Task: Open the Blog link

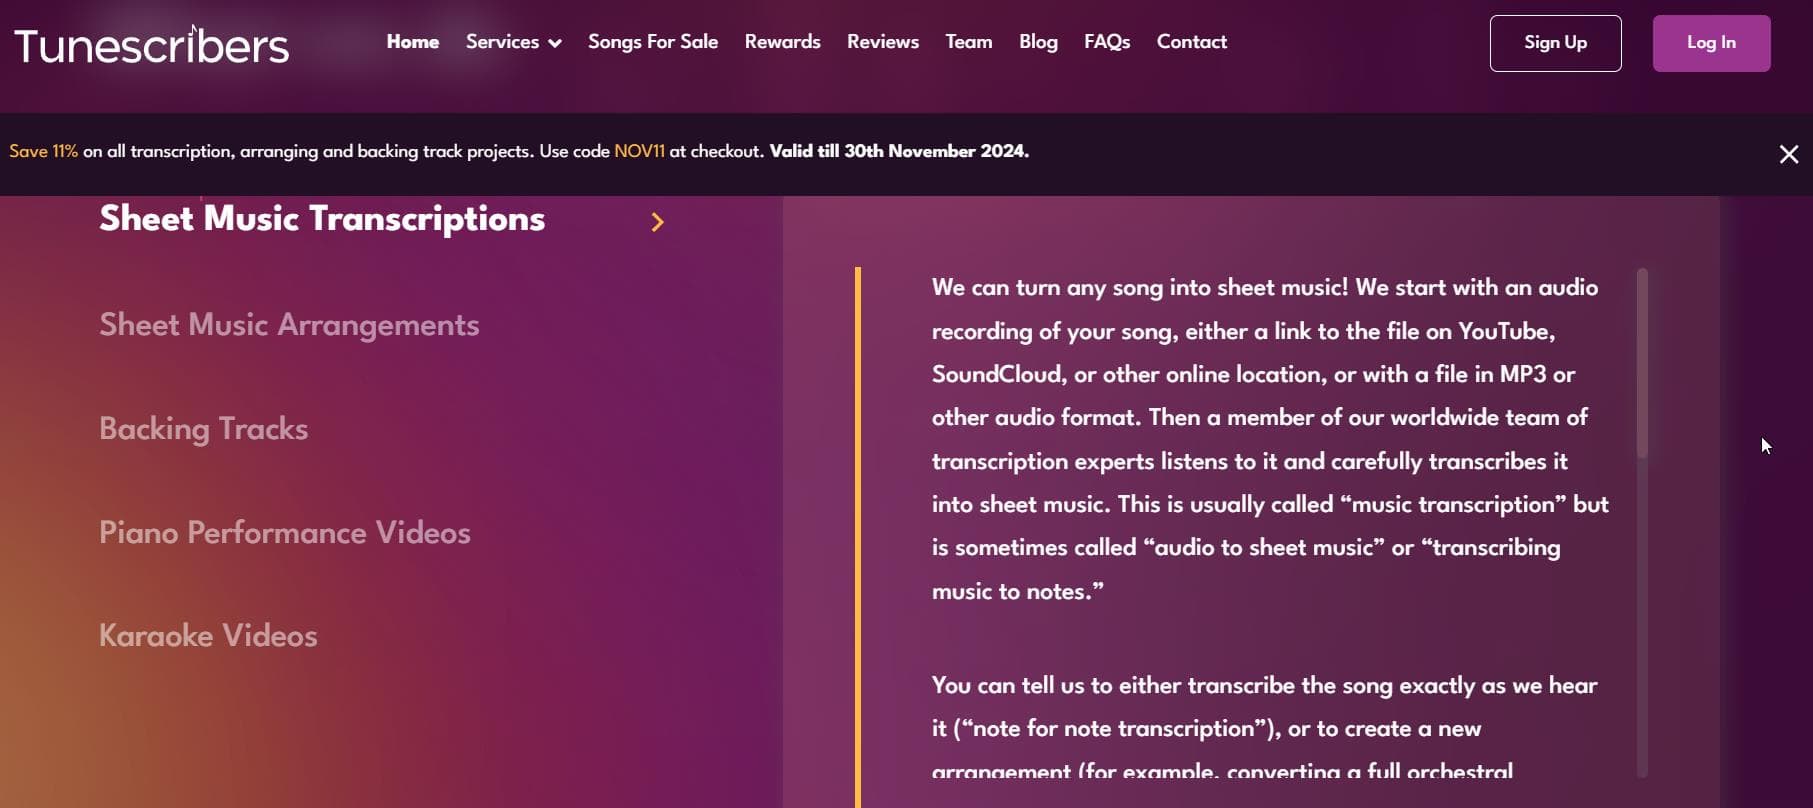Action: click(x=1038, y=42)
